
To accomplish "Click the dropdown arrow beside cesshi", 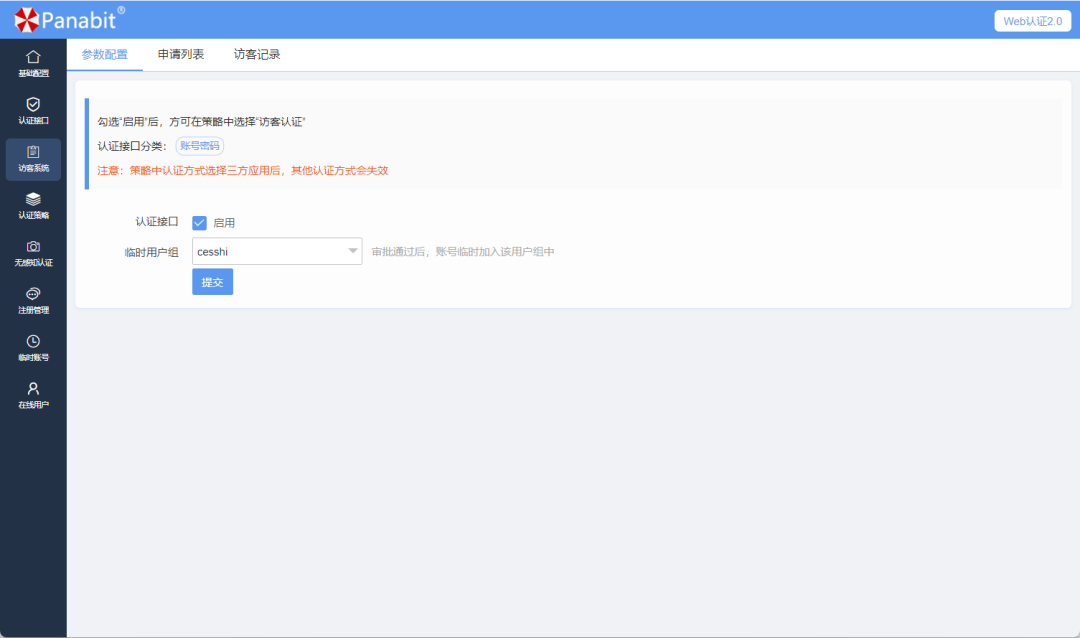I will click(x=352, y=251).
